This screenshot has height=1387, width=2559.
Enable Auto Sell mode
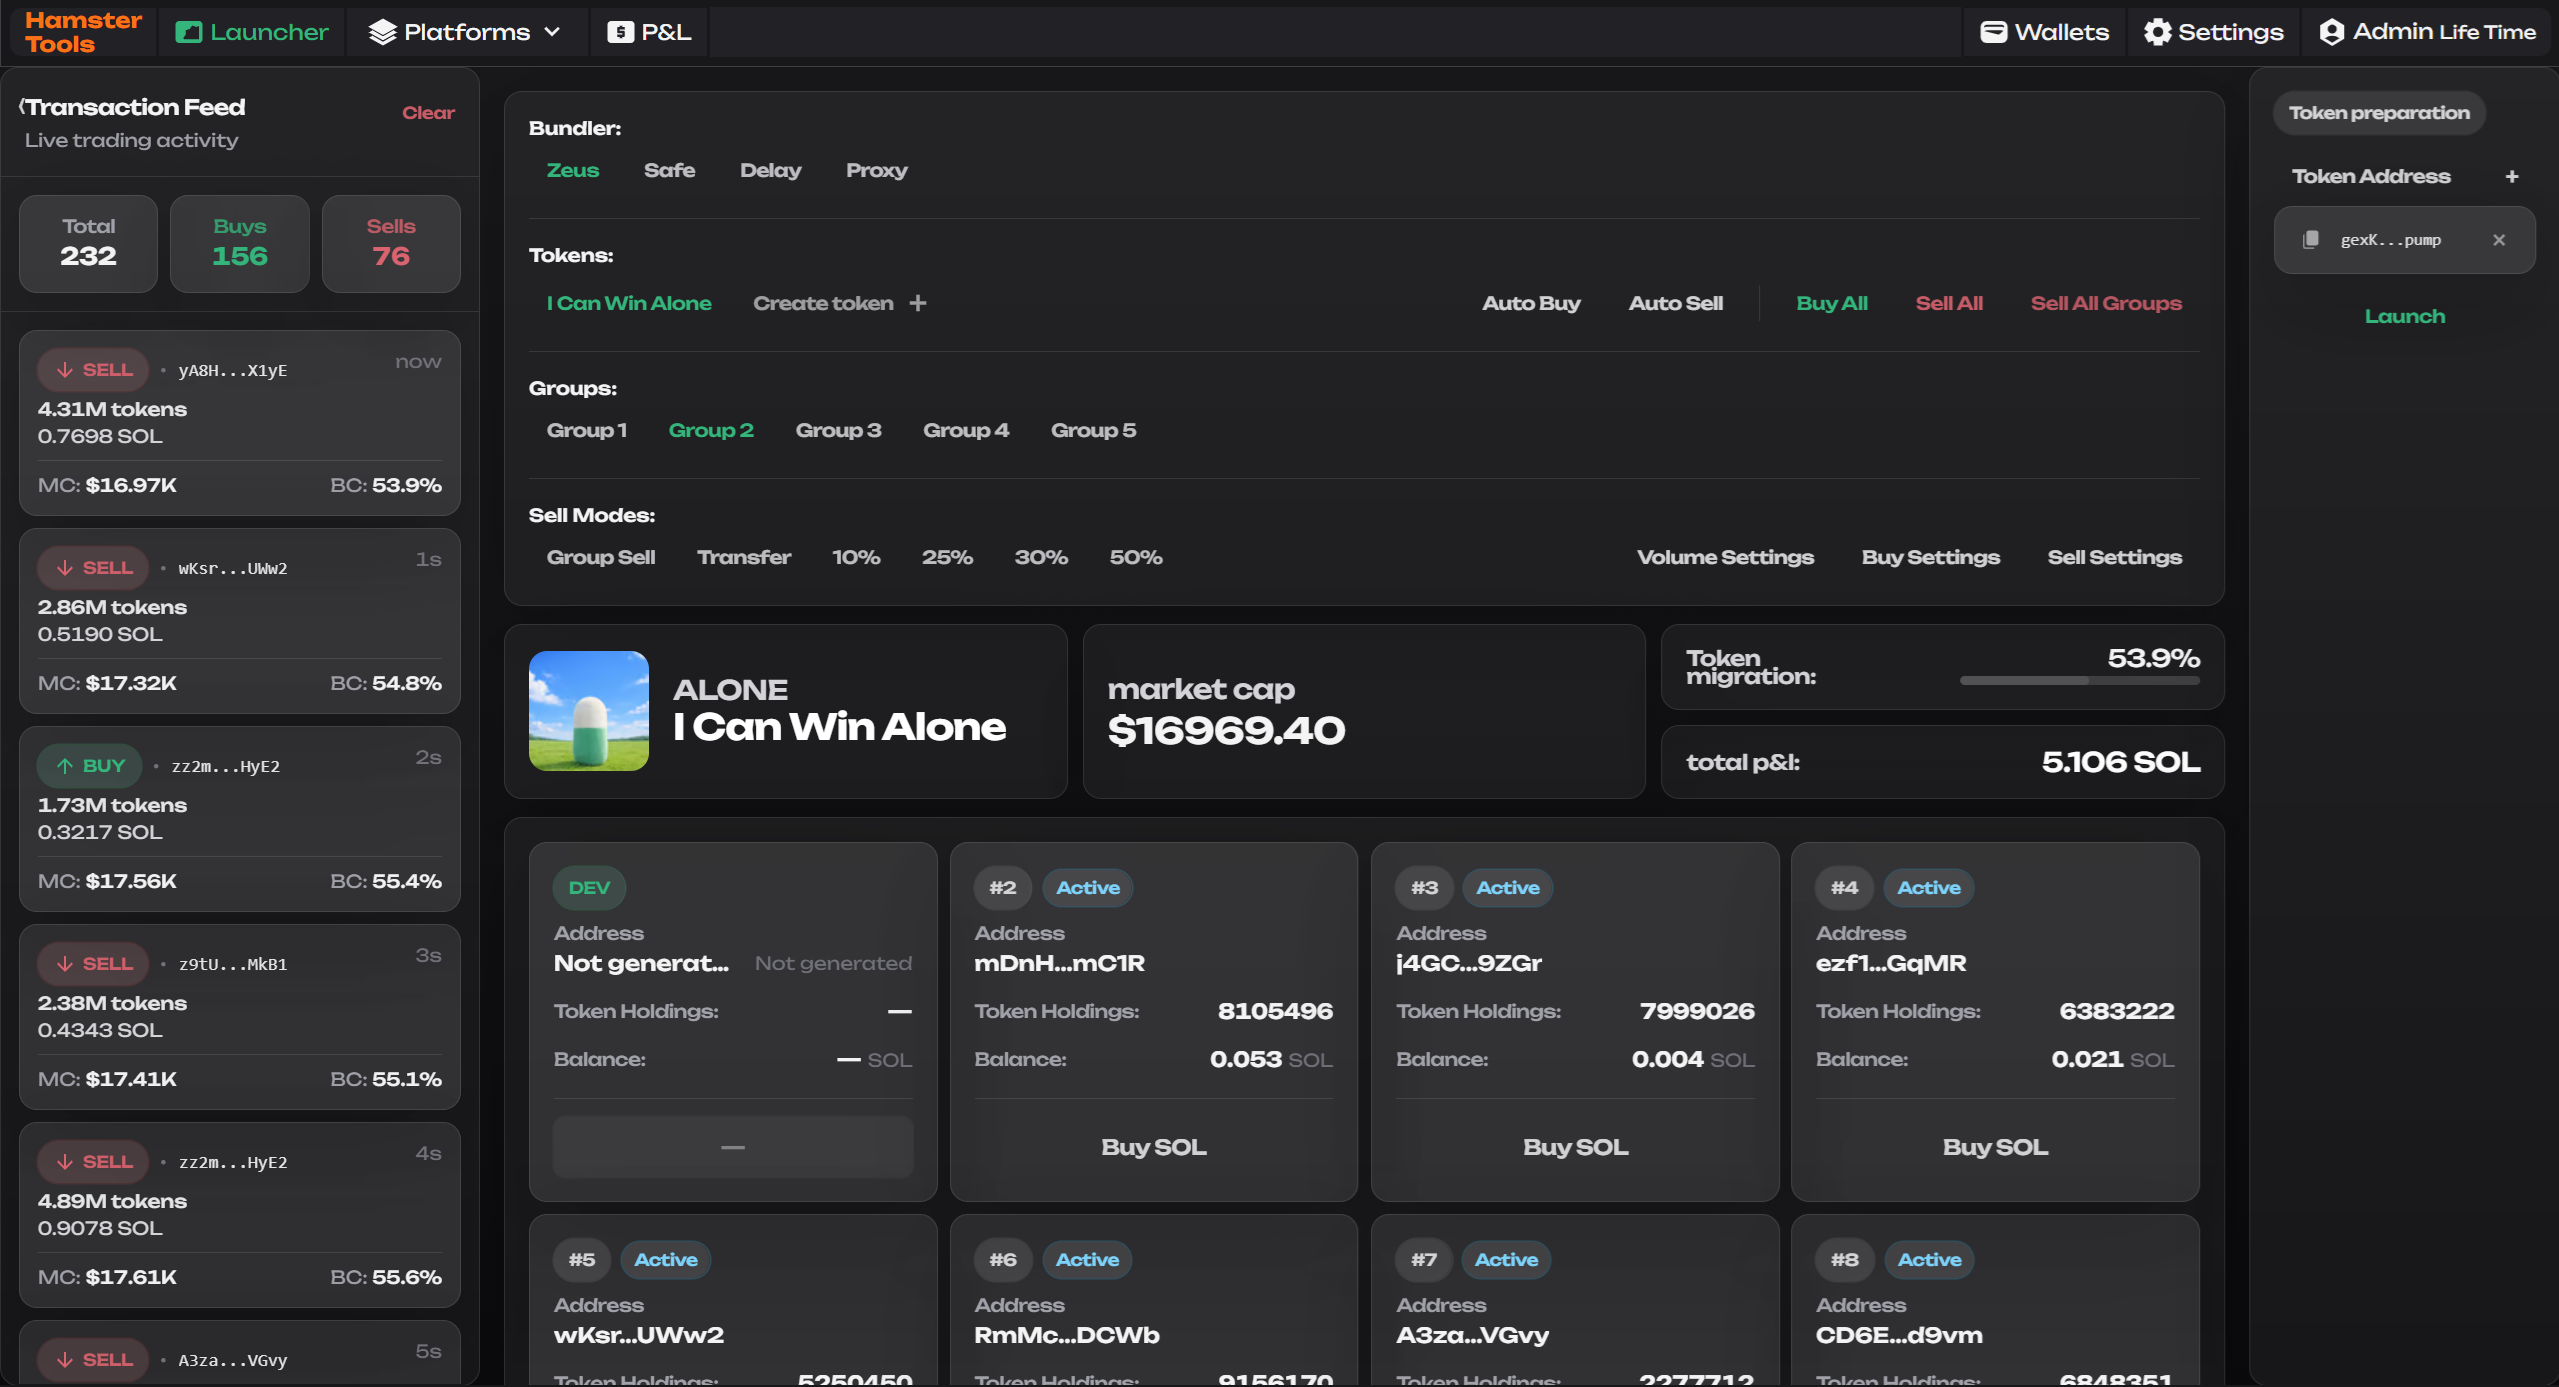click(x=1676, y=303)
